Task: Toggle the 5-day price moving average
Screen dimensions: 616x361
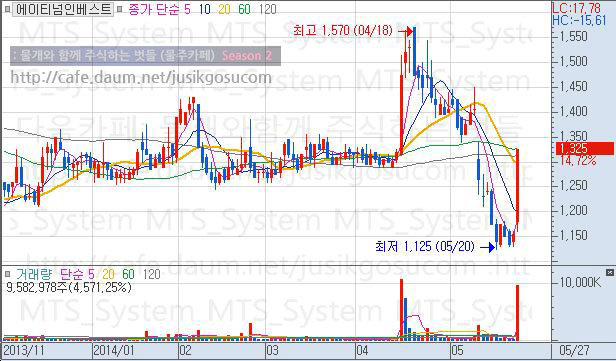Action: (x=187, y=9)
